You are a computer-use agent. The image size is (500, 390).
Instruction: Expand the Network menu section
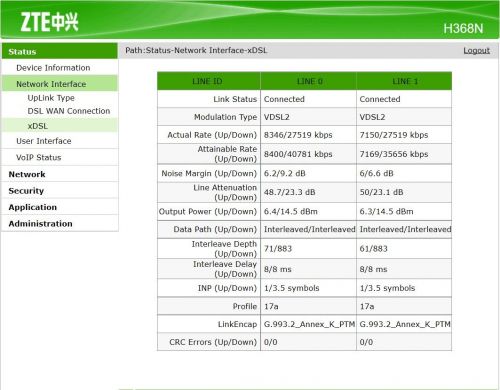tap(27, 174)
